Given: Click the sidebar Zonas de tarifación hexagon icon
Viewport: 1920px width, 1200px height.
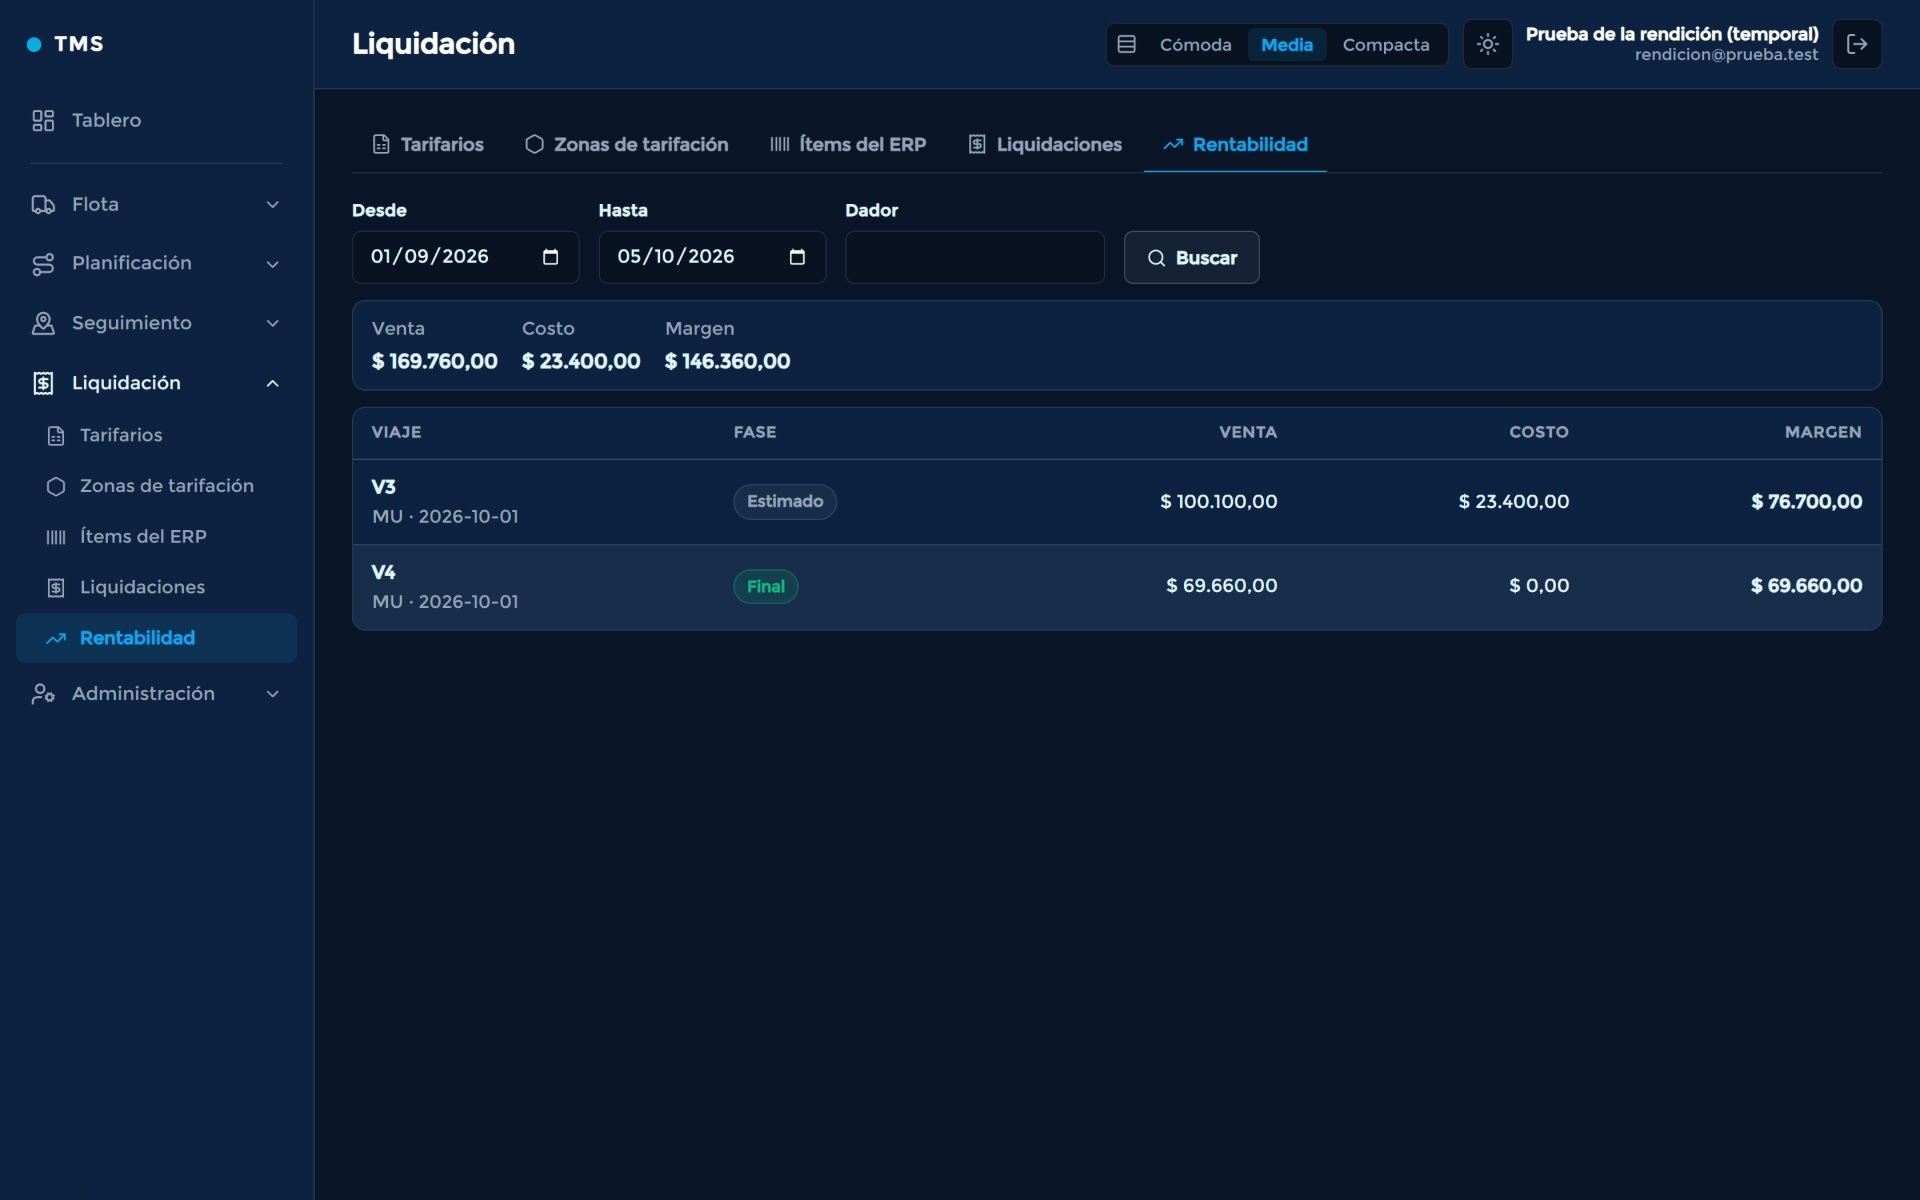Looking at the screenshot, I should click(56, 486).
